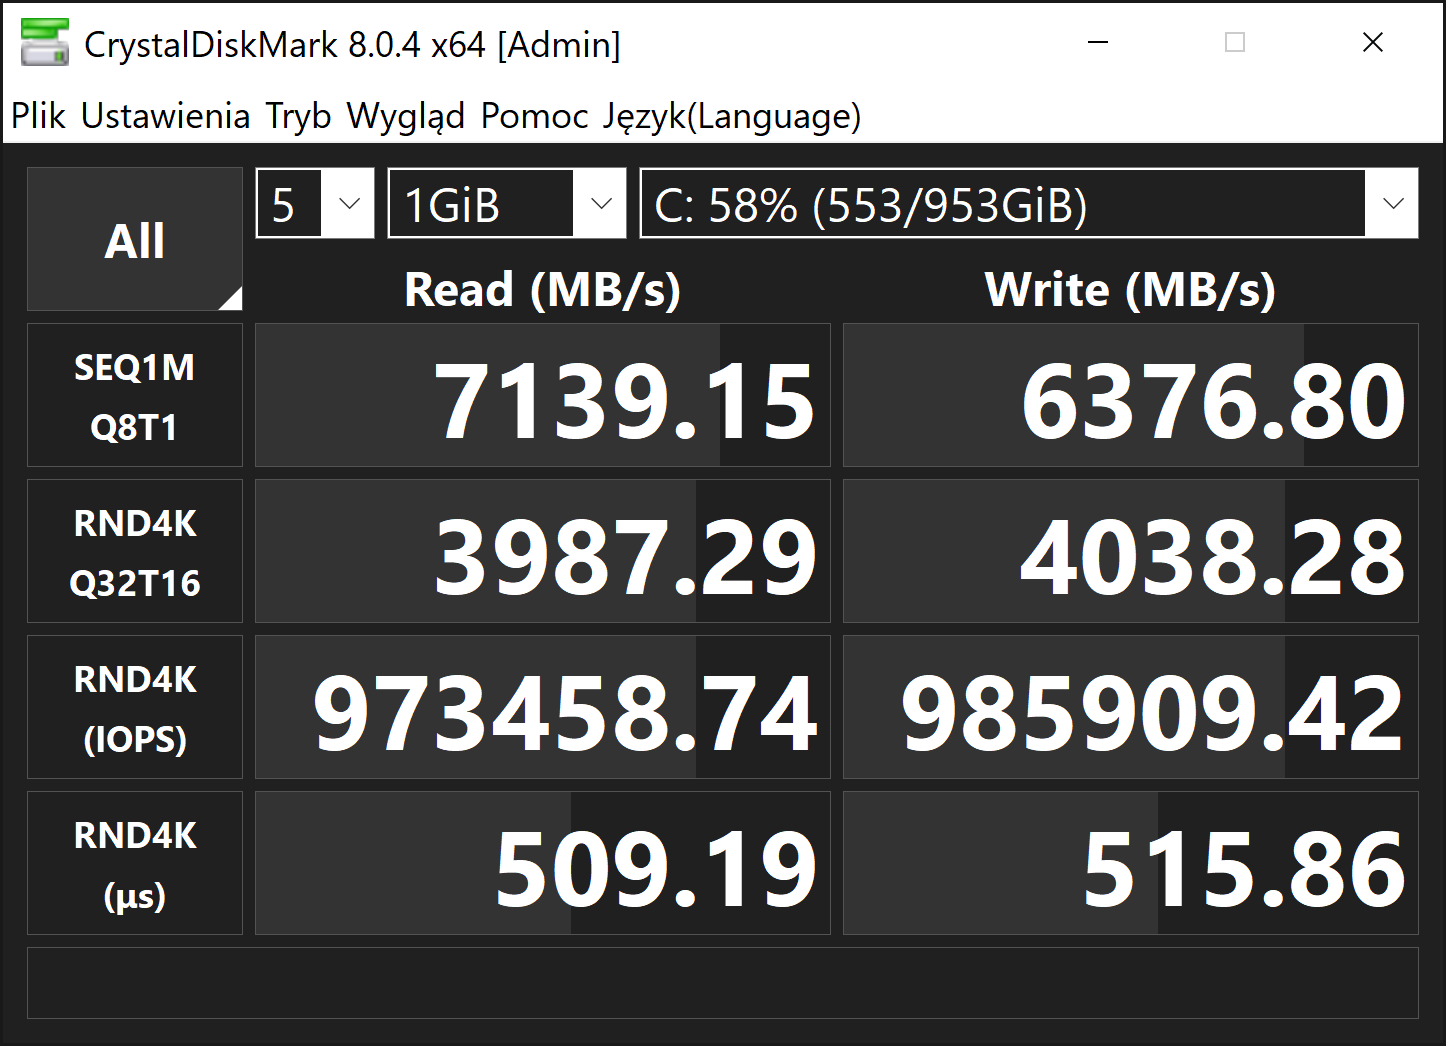Start the SEQ1M Q8T1 sequential test

point(134,396)
